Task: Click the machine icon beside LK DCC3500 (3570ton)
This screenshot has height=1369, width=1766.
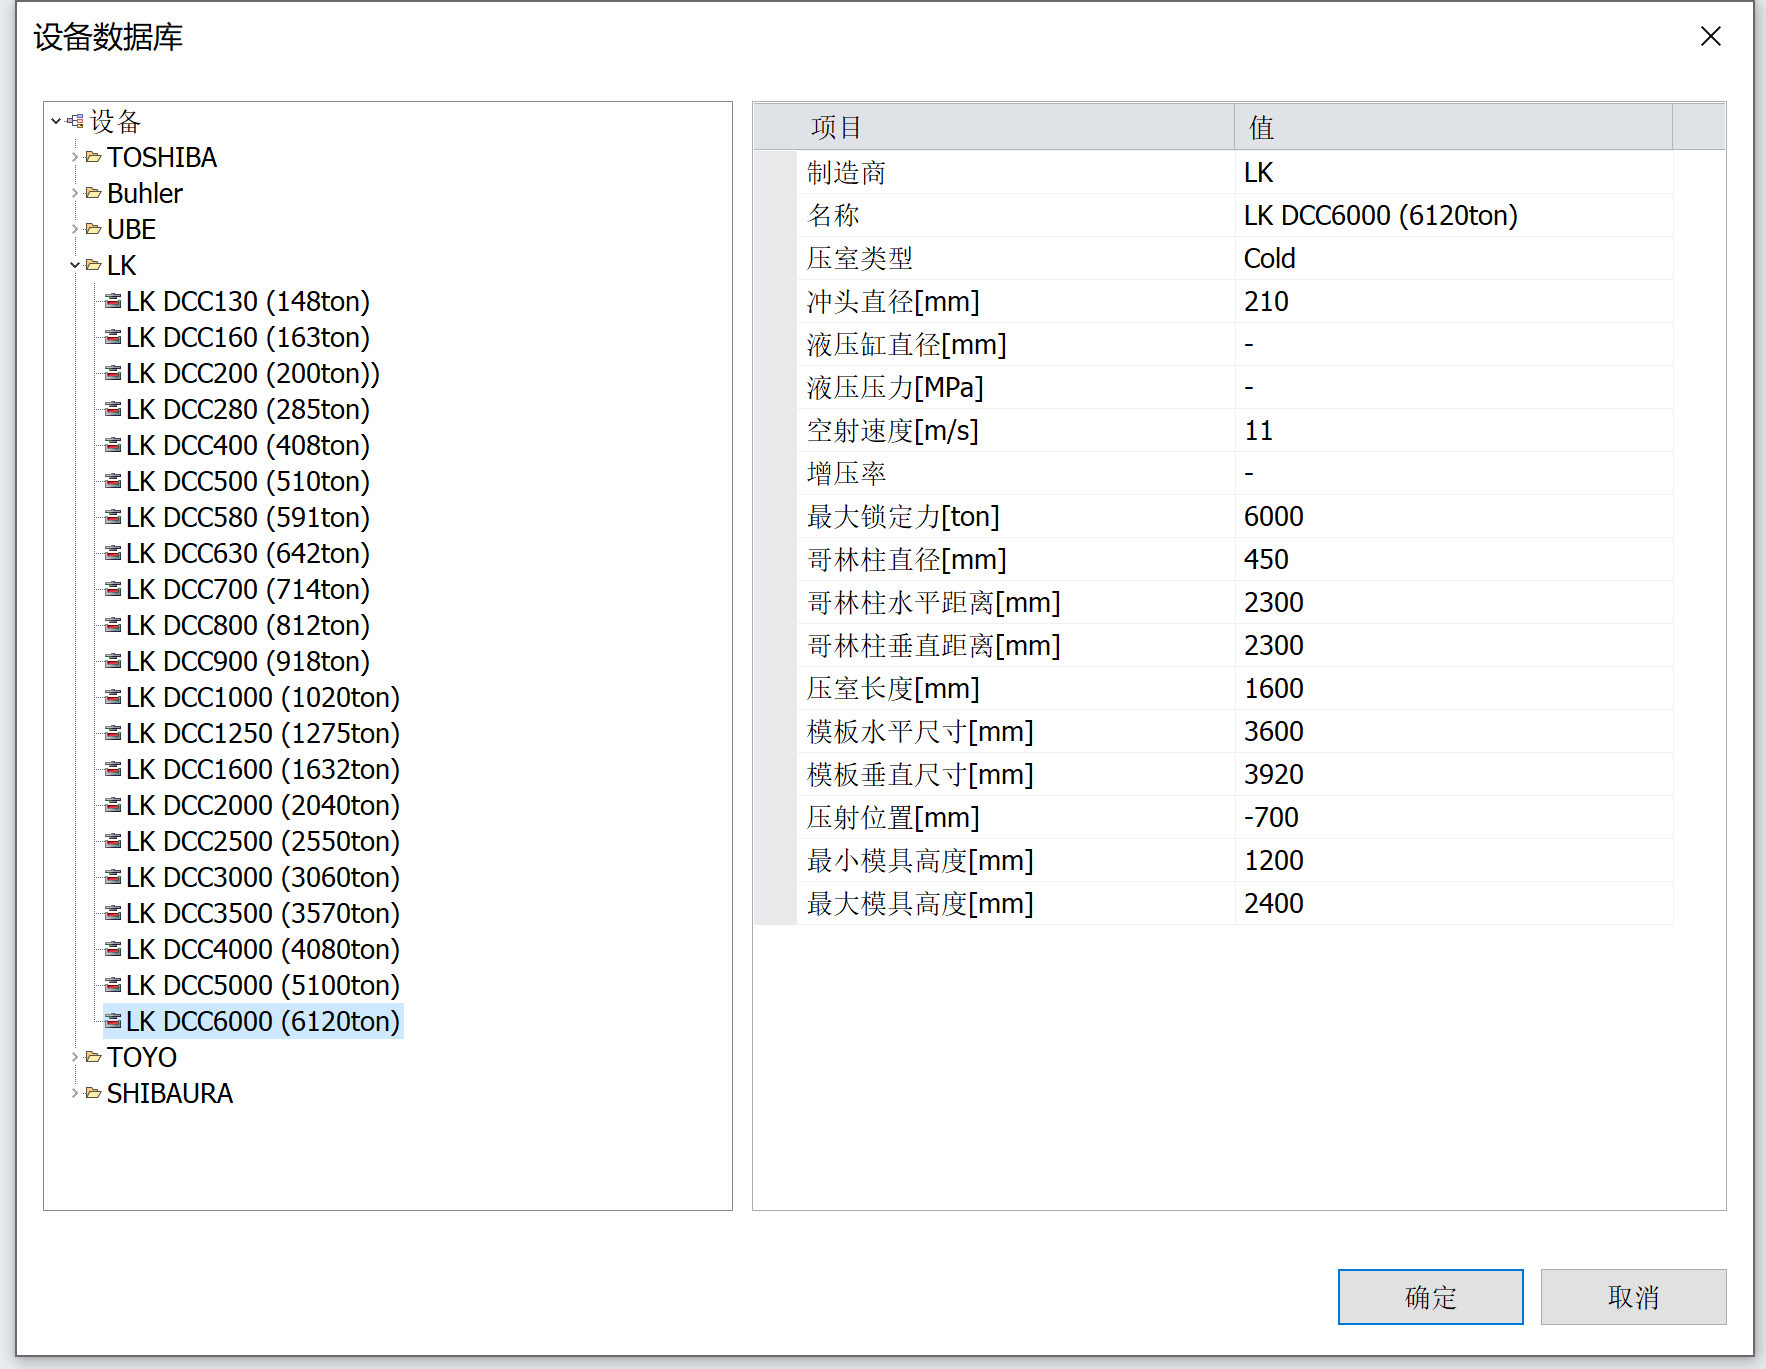Action: [x=113, y=913]
